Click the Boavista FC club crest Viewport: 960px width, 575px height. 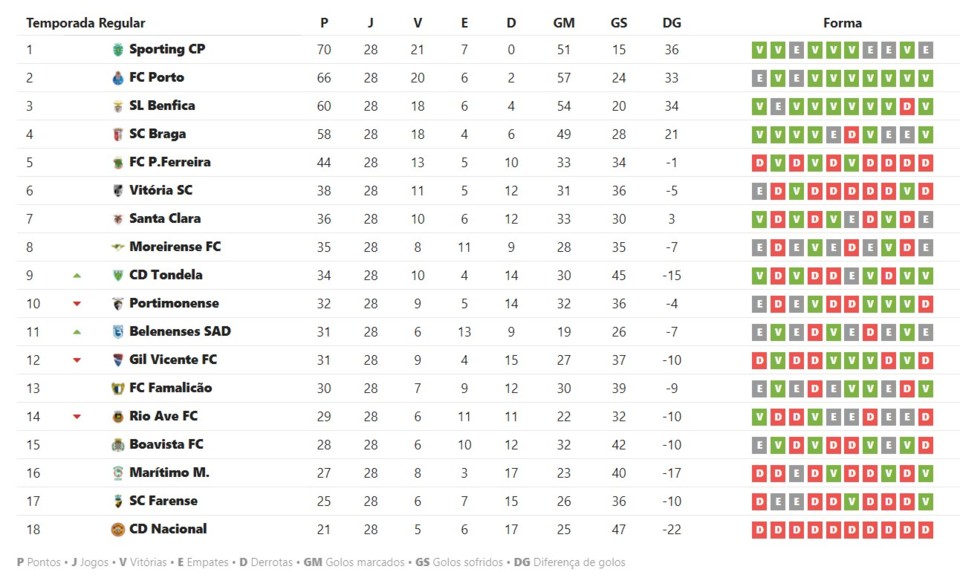(118, 445)
